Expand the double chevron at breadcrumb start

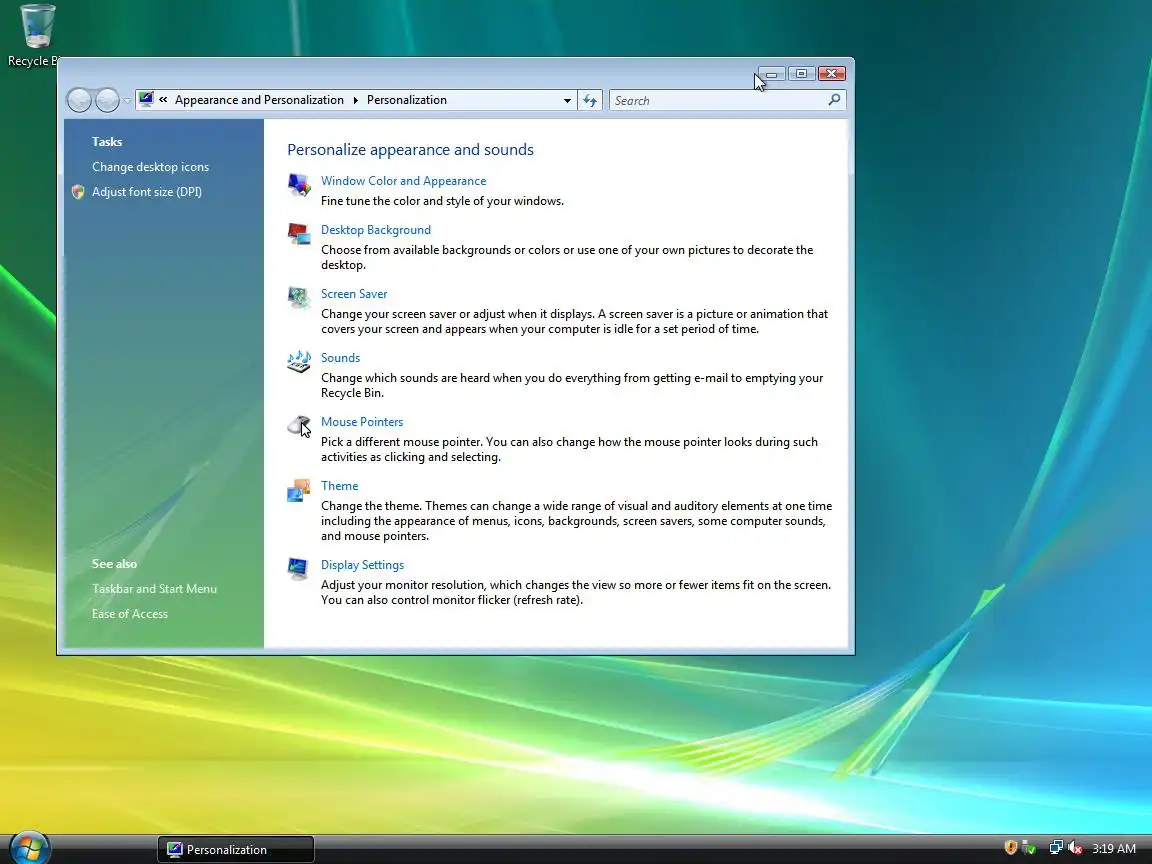(163, 99)
